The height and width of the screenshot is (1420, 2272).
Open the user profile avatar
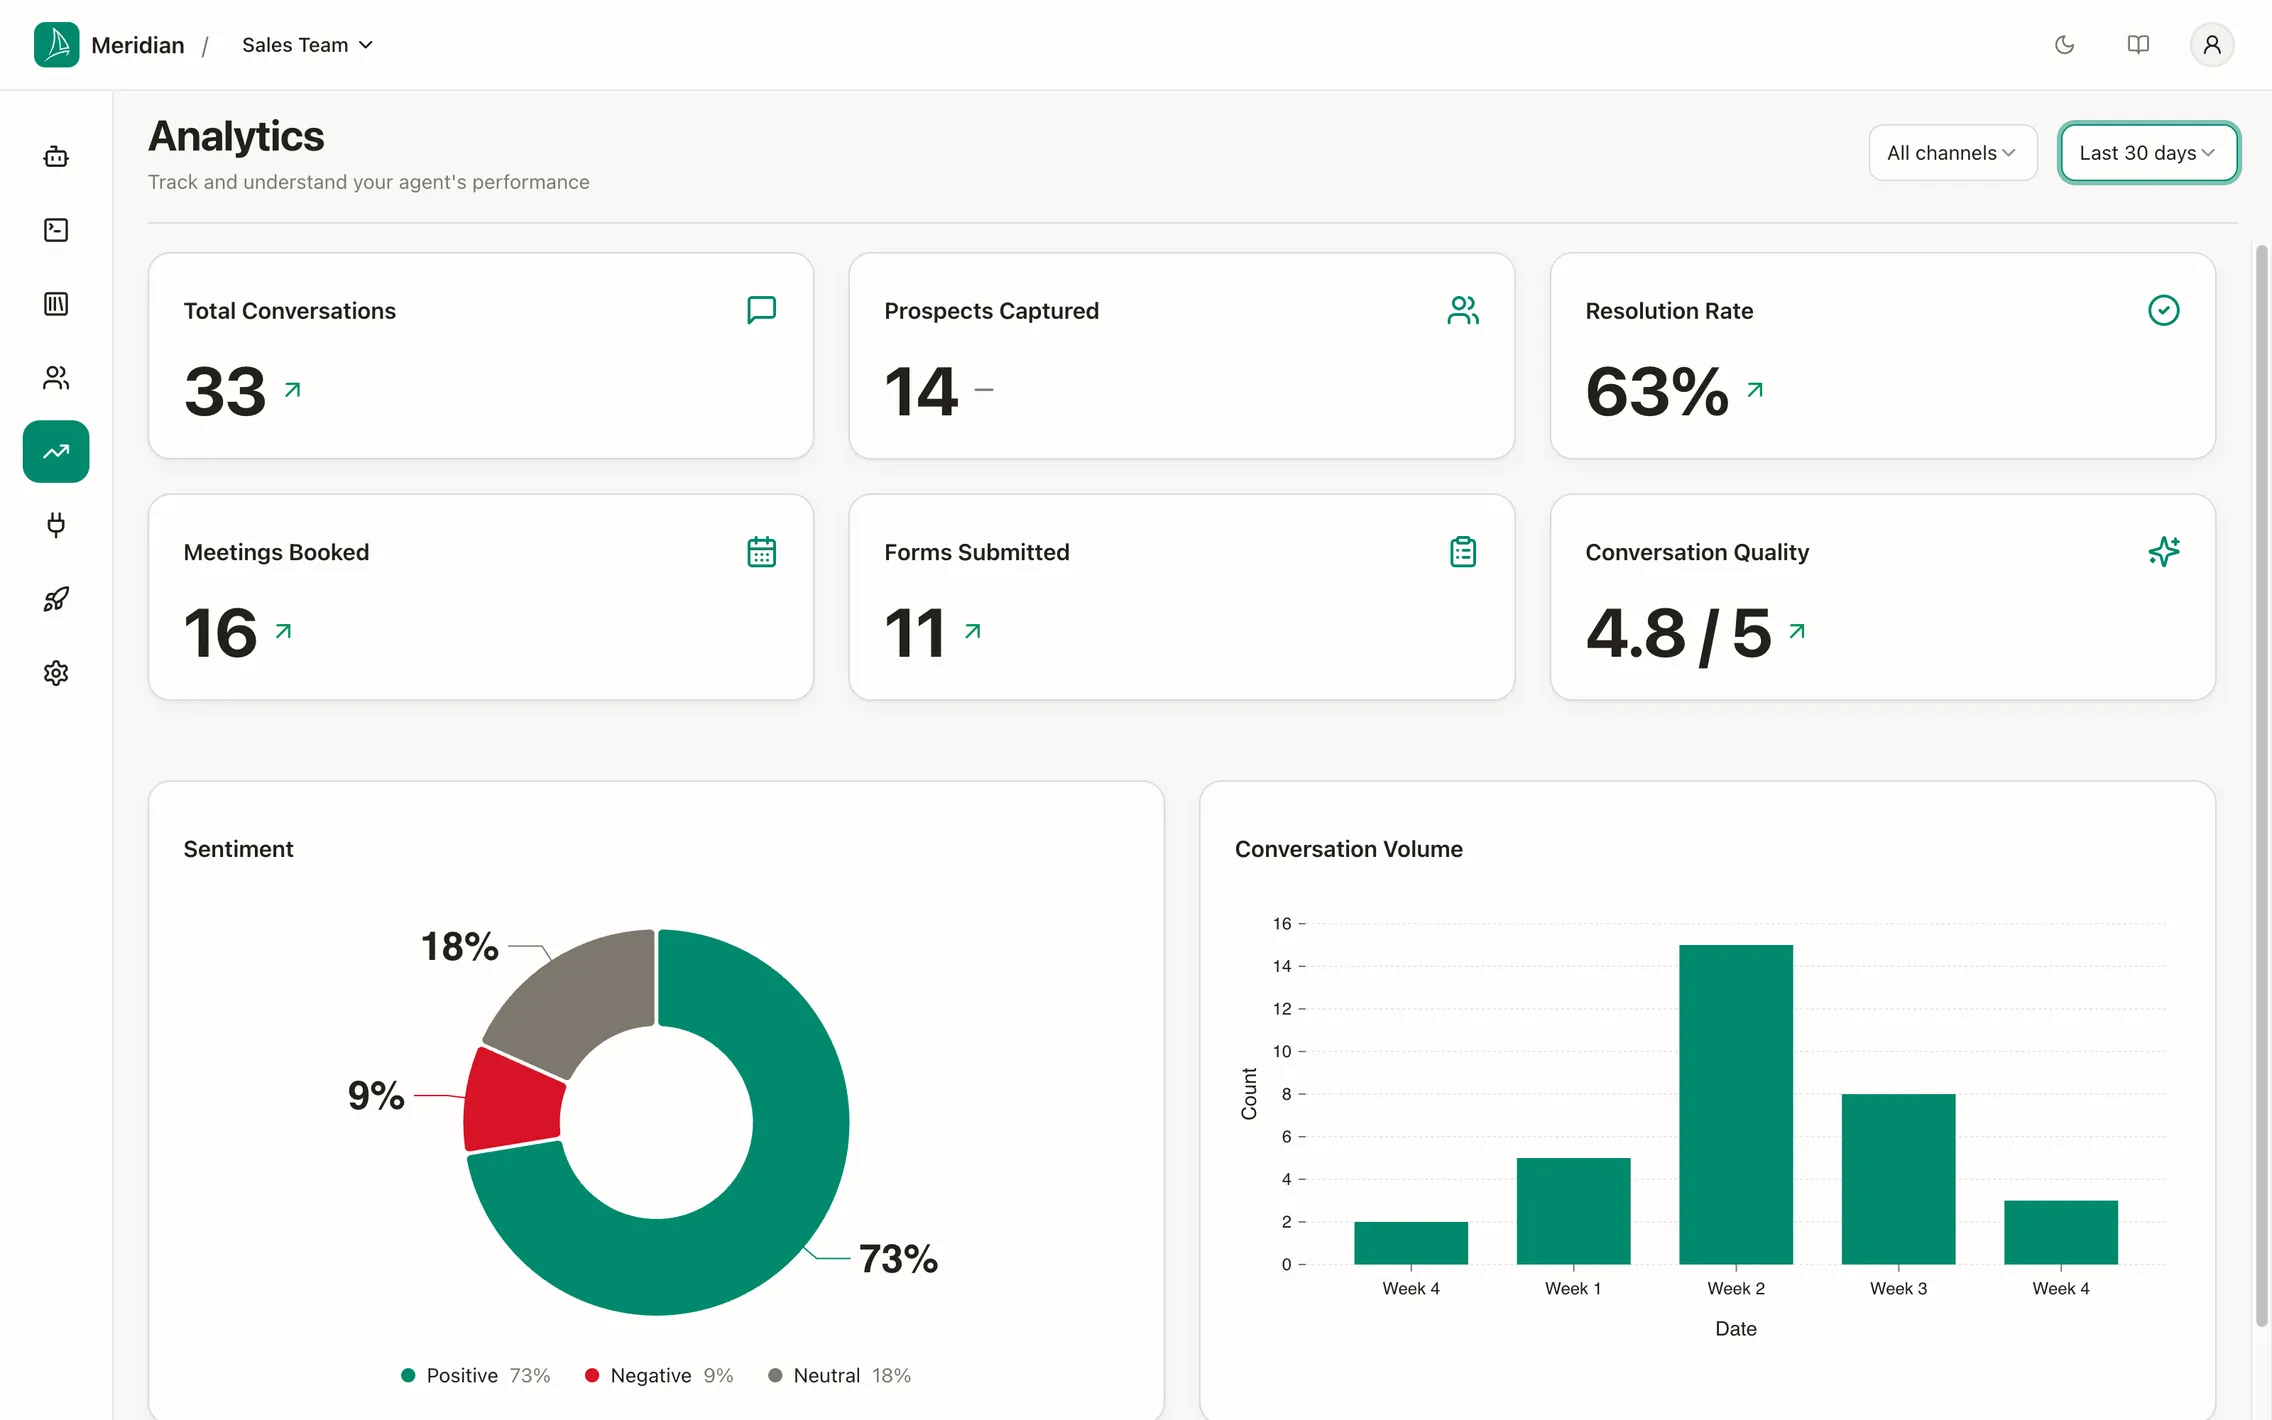(x=2212, y=45)
